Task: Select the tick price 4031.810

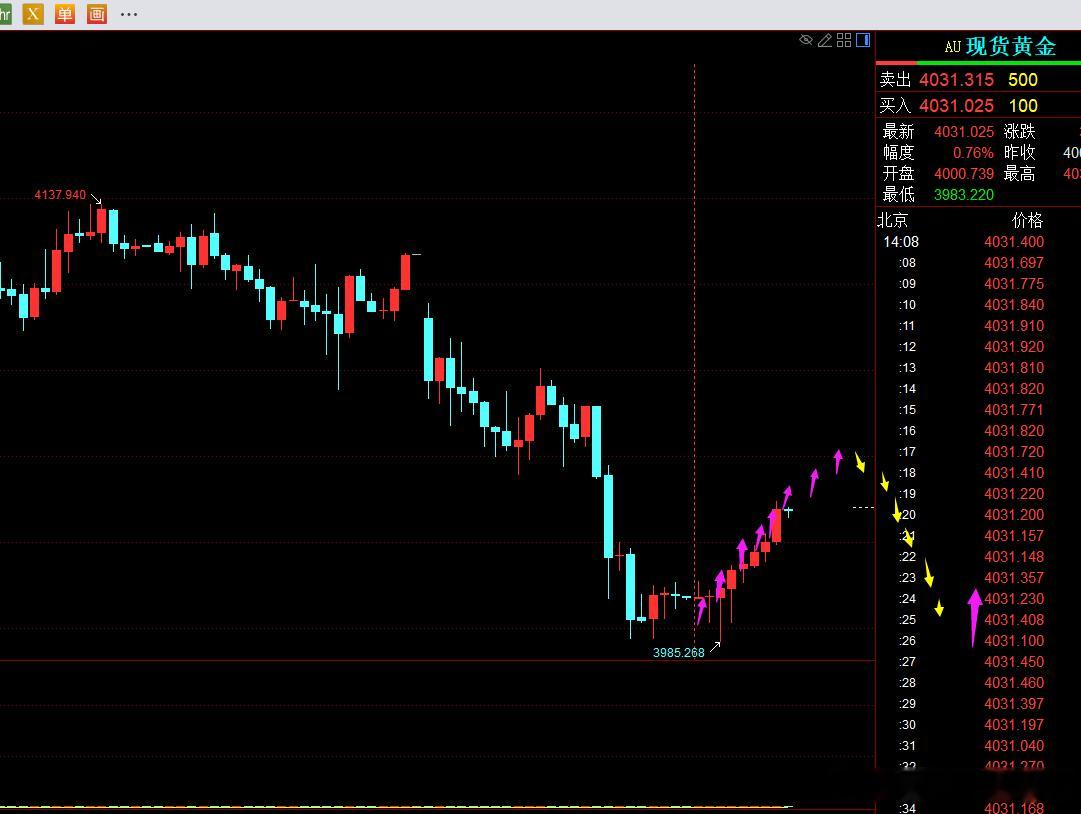Action: tap(1014, 368)
